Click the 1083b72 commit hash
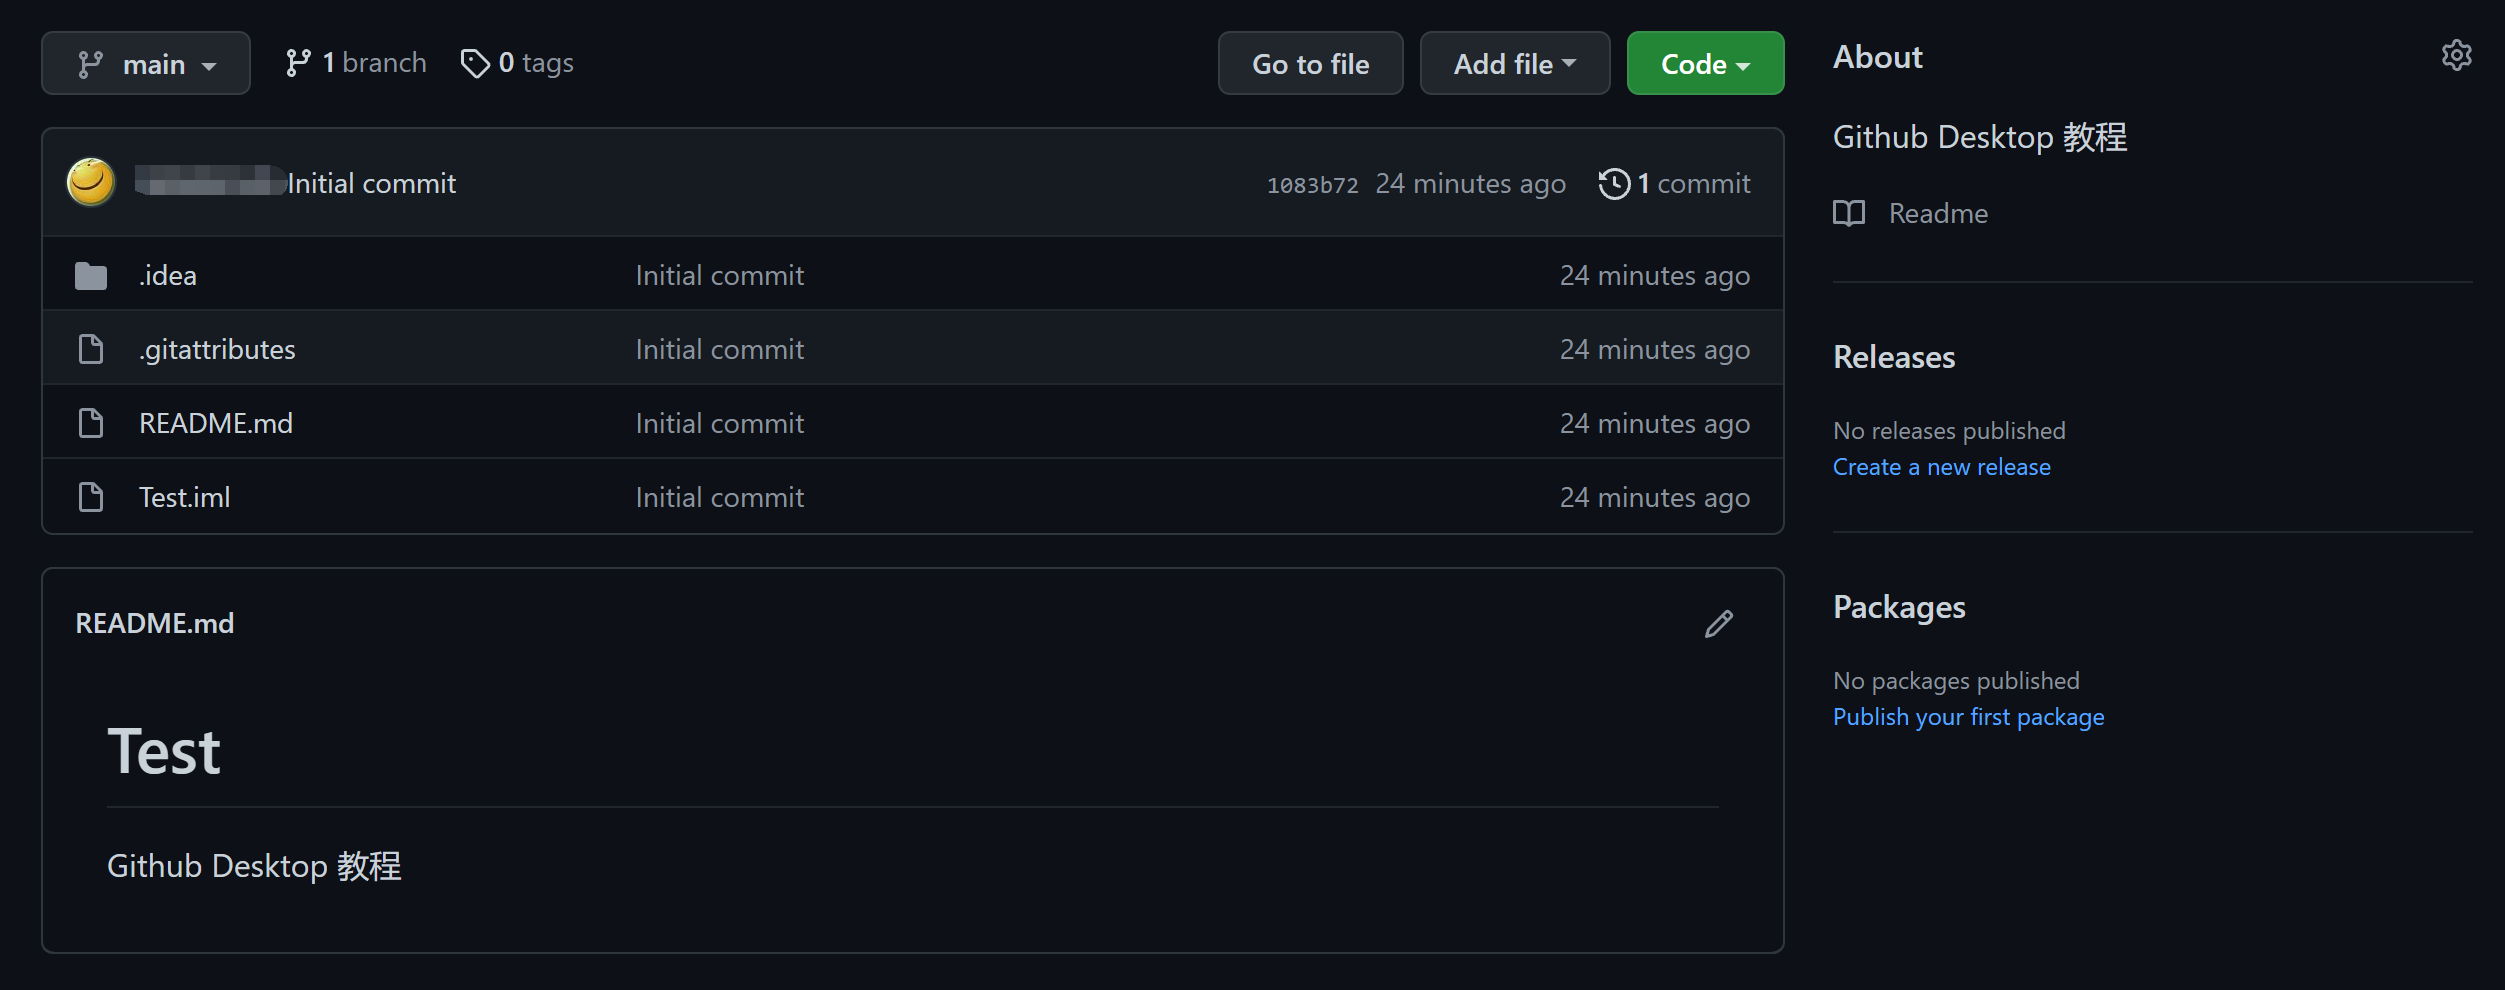 click(1312, 185)
